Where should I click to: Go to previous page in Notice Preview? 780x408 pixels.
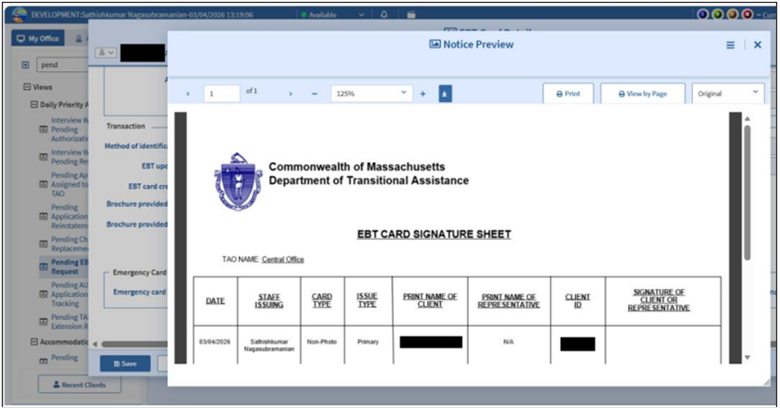(x=188, y=94)
